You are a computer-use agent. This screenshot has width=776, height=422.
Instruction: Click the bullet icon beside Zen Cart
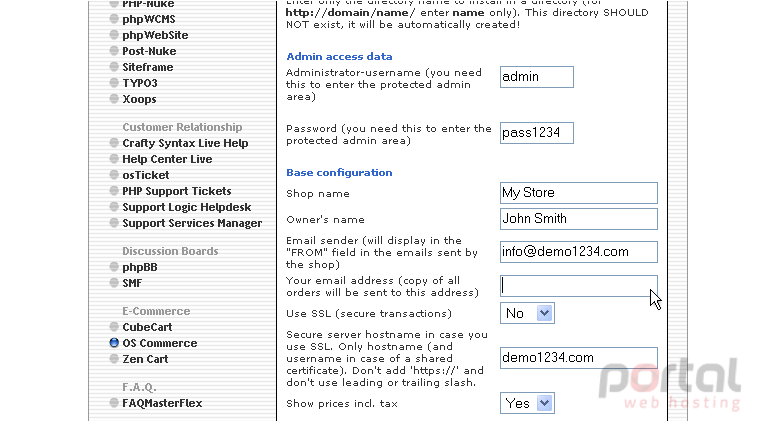point(114,359)
